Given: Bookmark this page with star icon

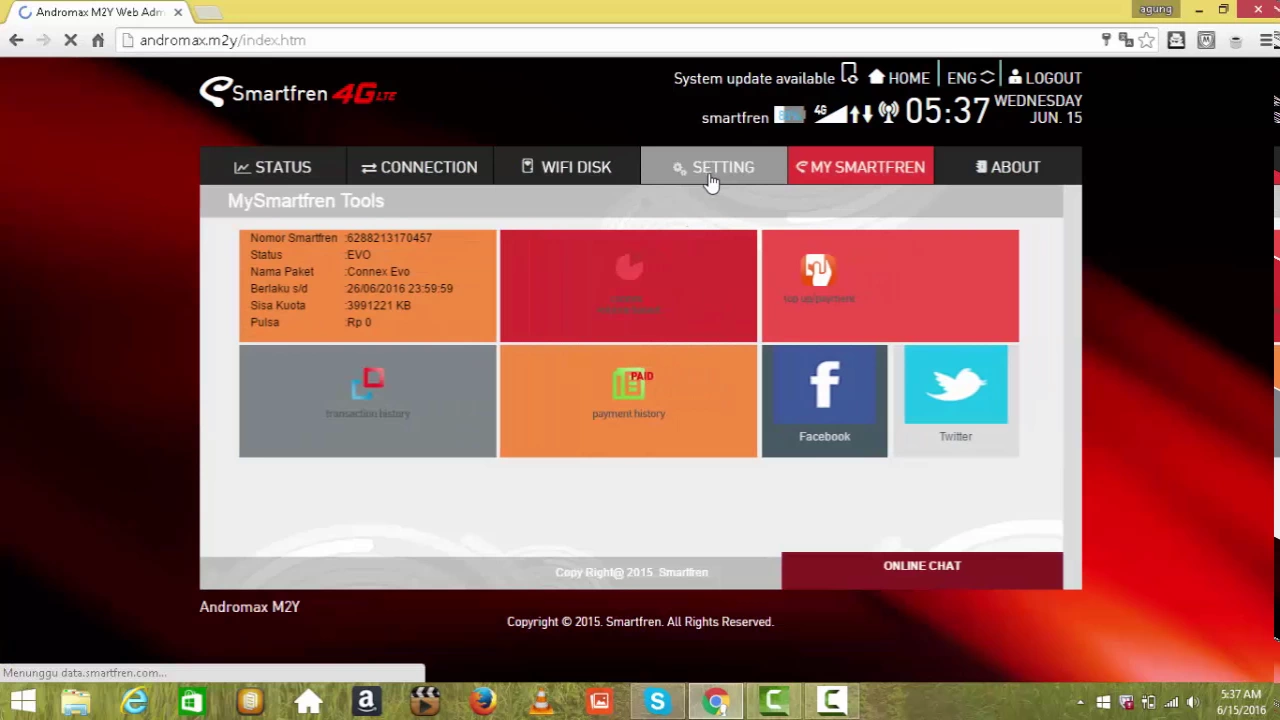Looking at the screenshot, I should 1147,40.
